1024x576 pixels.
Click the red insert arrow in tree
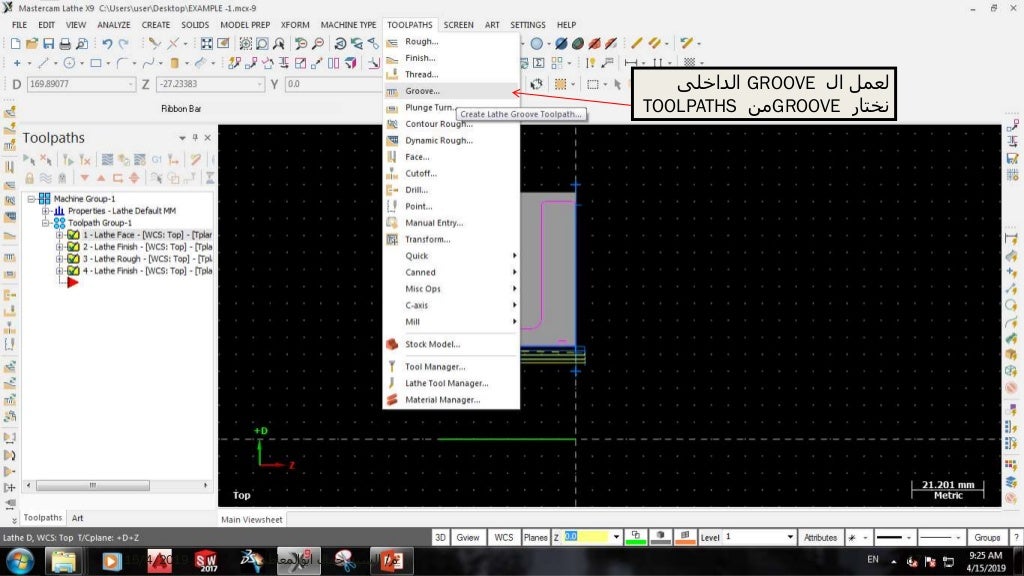pyautogui.click(x=72, y=283)
